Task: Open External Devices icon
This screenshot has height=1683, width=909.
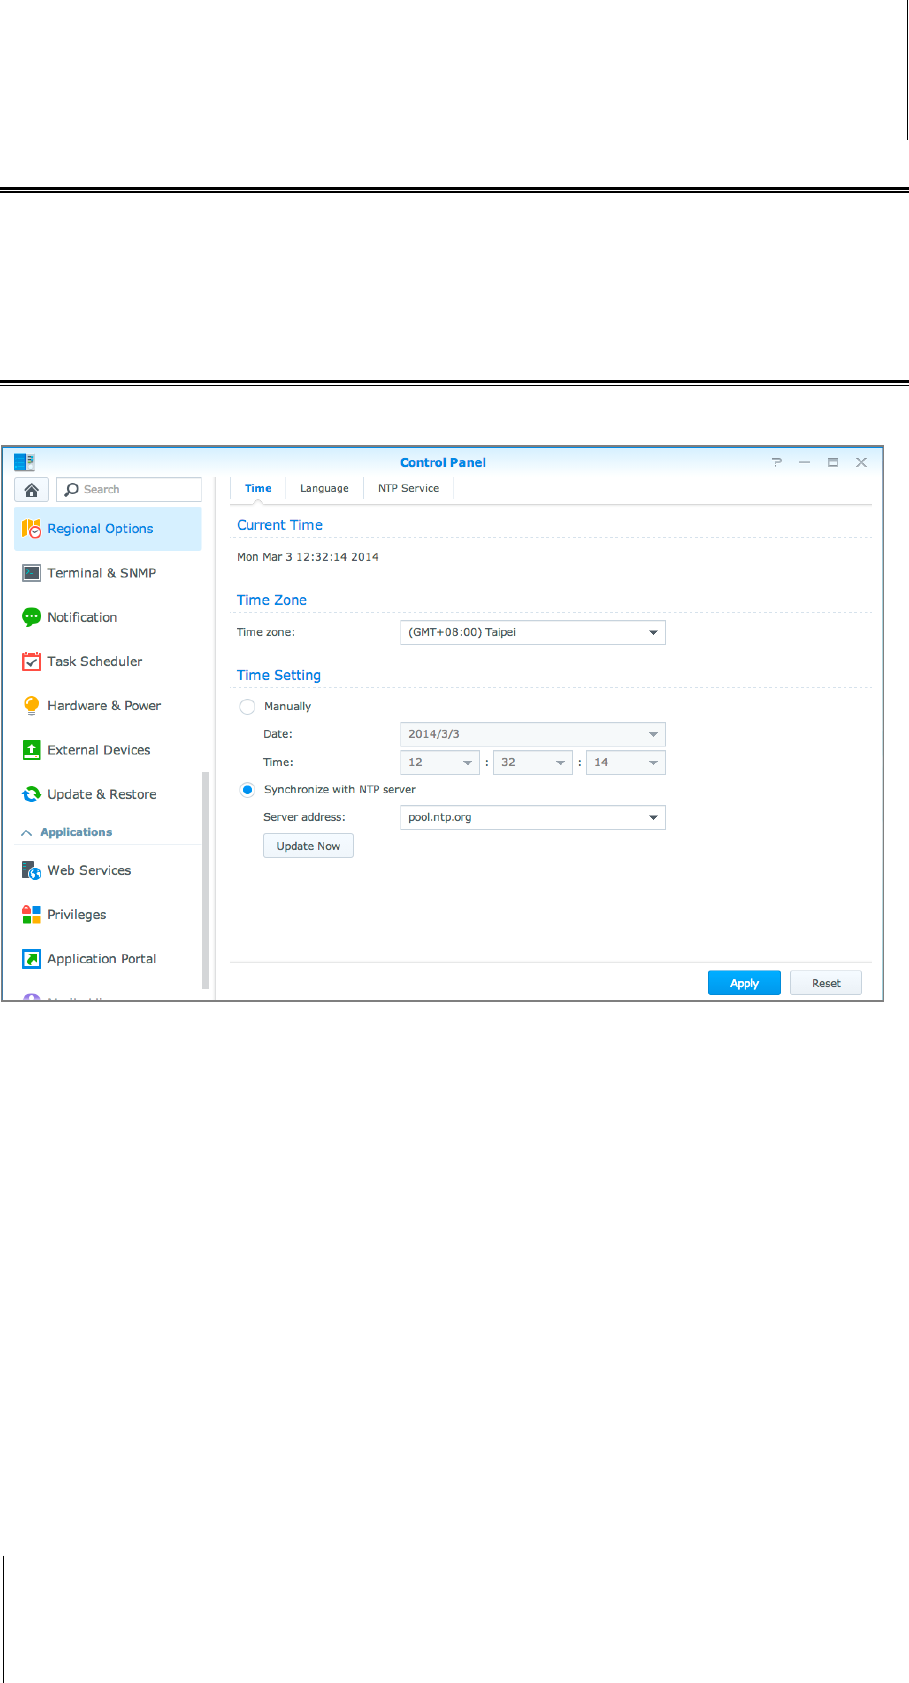Action: [31, 750]
